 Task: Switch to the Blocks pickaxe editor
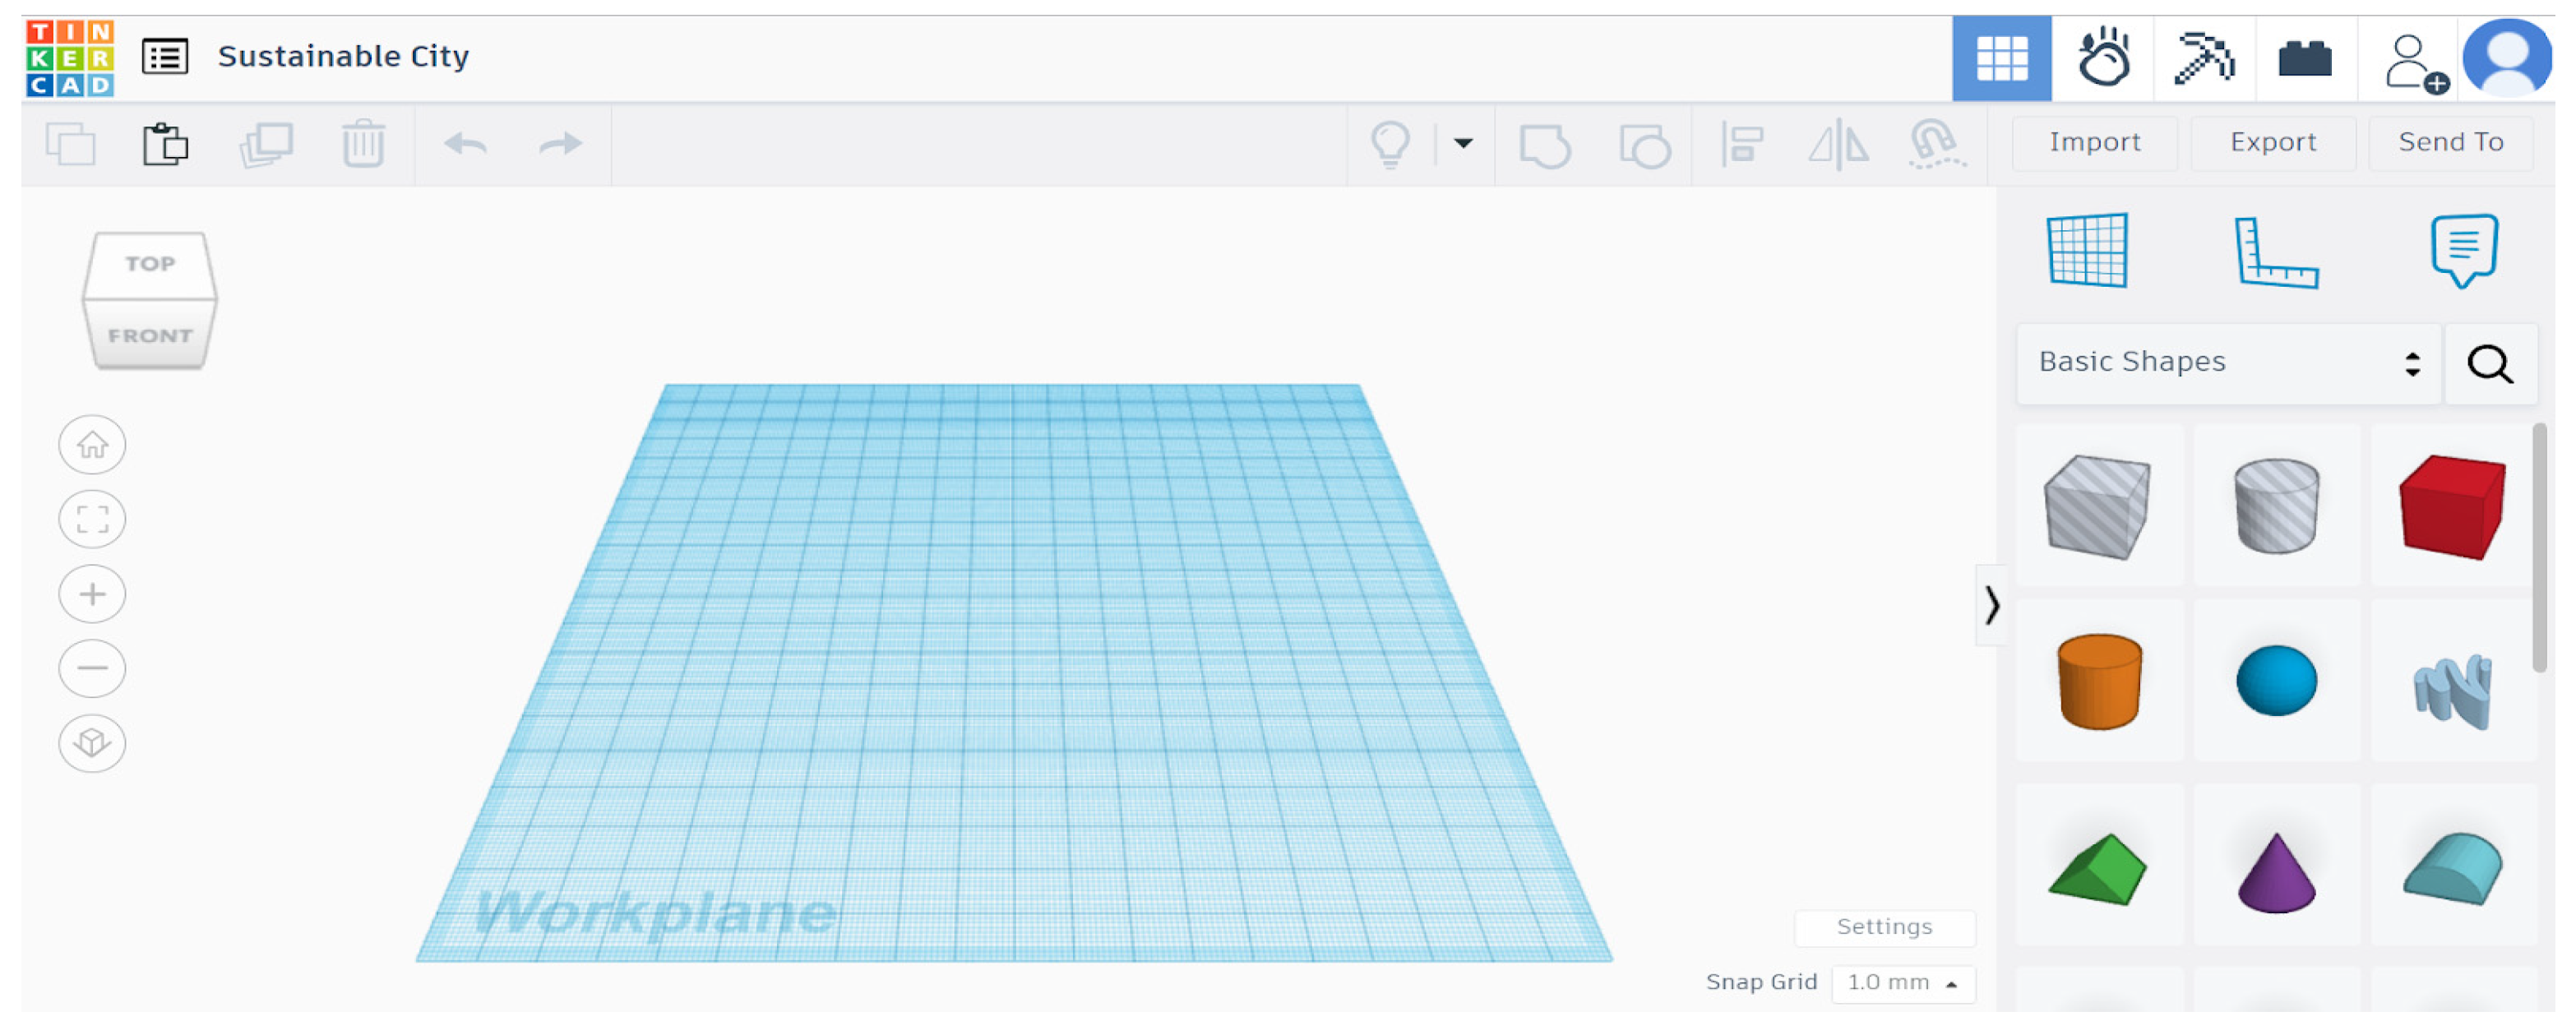[x=2204, y=58]
